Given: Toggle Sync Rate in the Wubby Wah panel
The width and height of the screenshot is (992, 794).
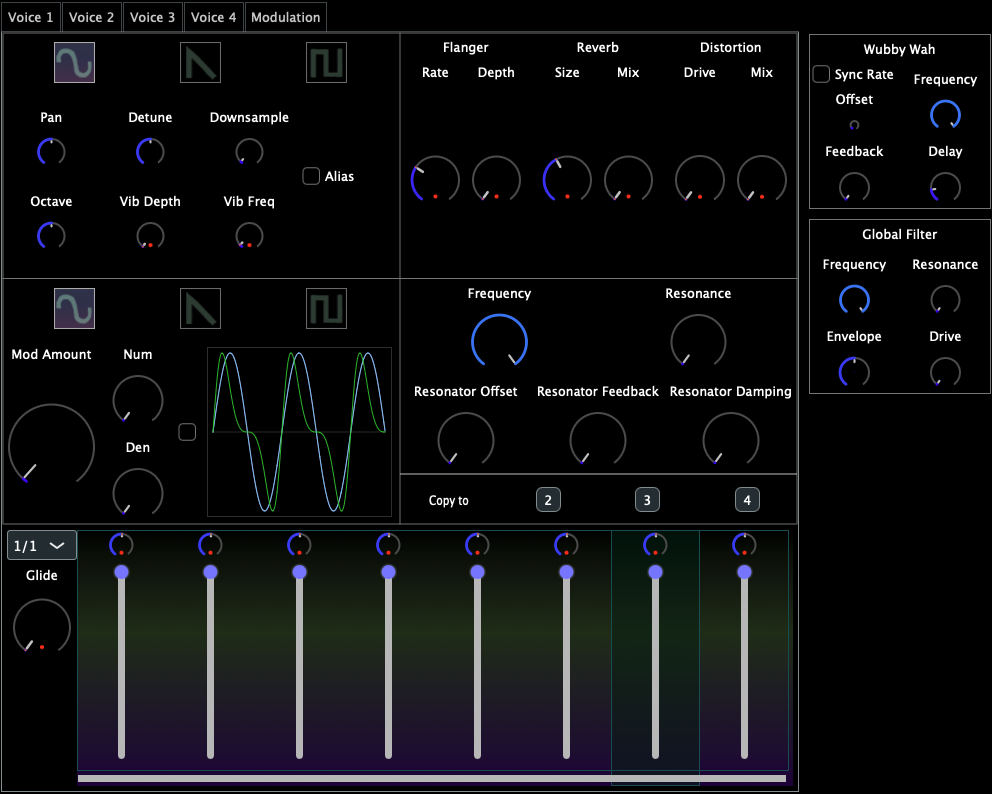Looking at the screenshot, I should click(x=821, y=73).
